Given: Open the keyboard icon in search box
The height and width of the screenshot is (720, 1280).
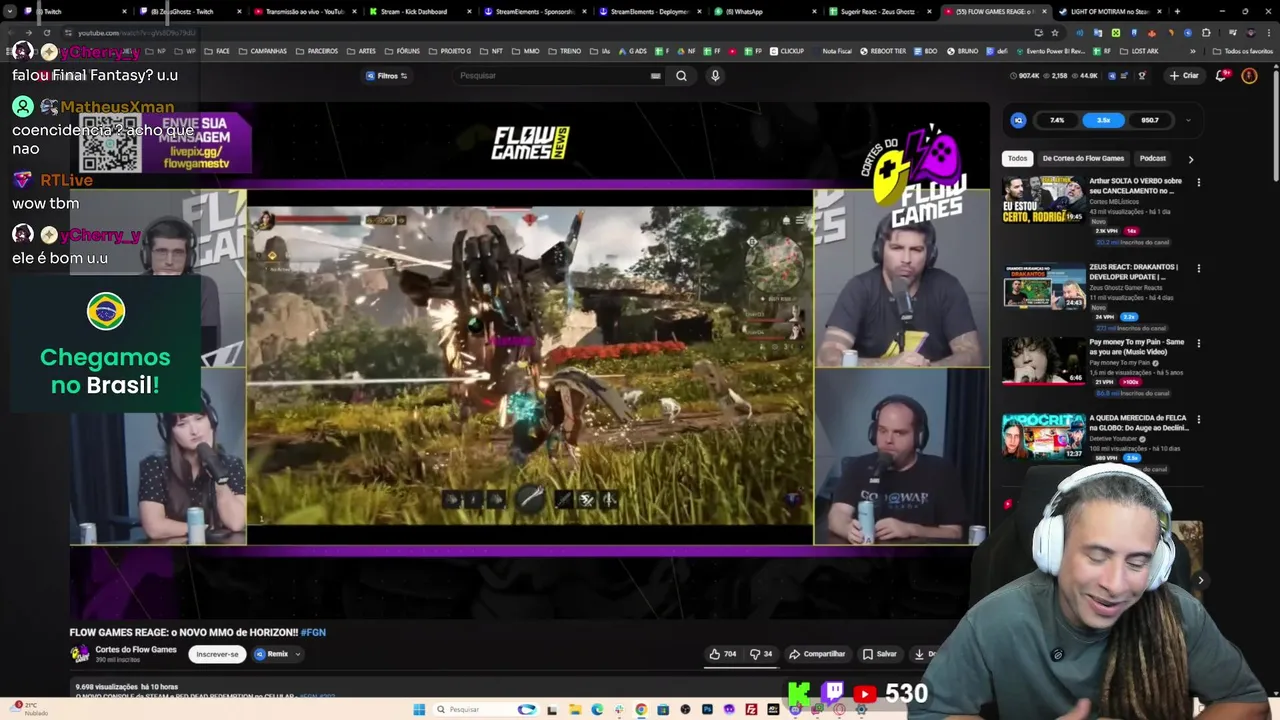Looking at the screenshot, I should [656, 75].
